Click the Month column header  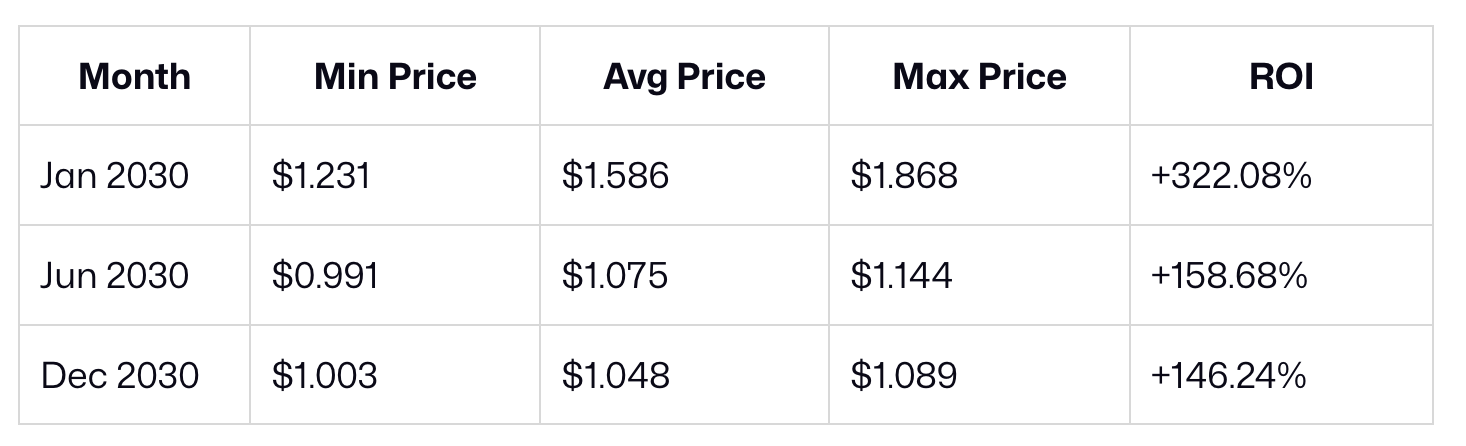click(134, 77)
